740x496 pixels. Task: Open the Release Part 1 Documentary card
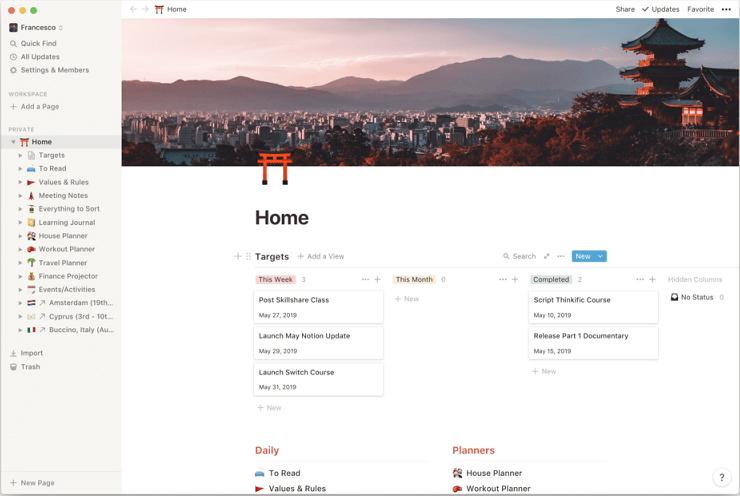pyautogui.click(x=593, y=343)
